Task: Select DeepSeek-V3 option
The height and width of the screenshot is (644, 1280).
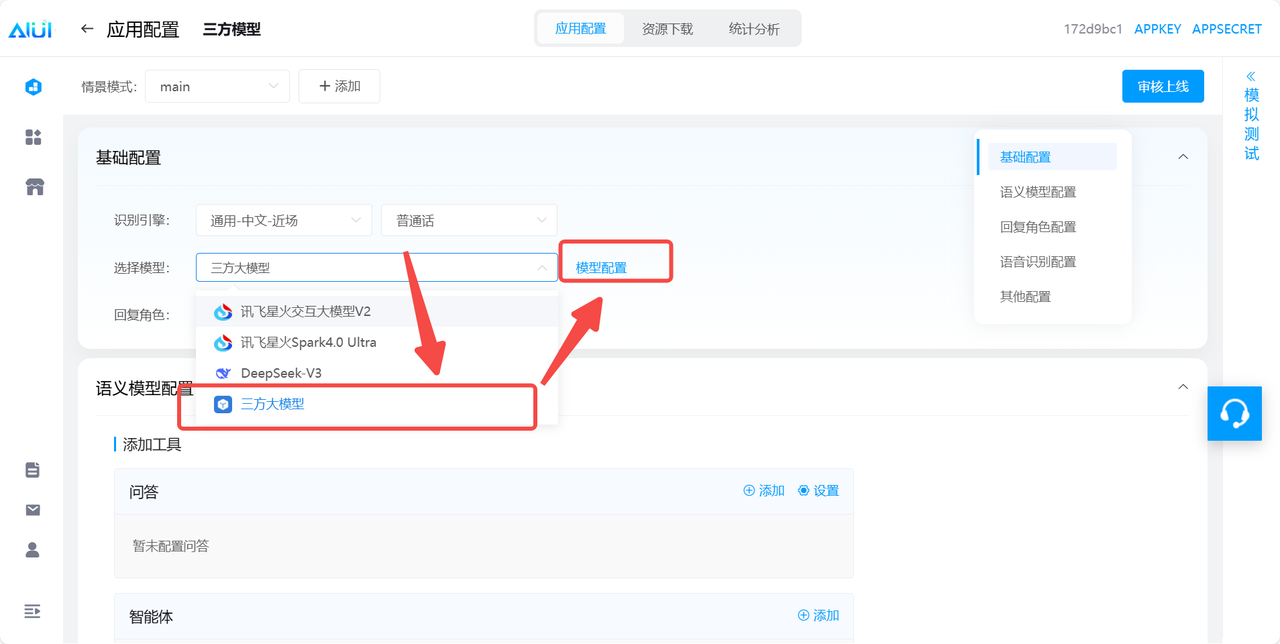Action: coord(377,373)
